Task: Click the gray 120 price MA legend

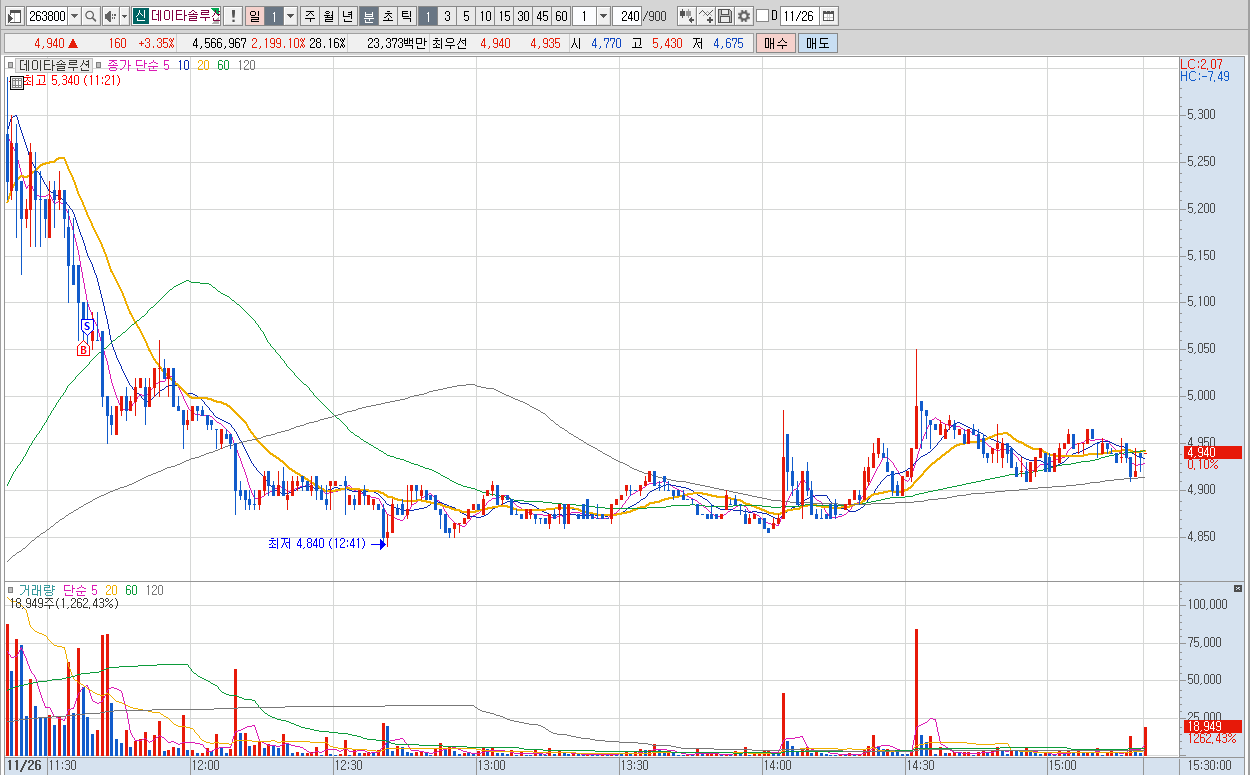Action: pos(246,65)
